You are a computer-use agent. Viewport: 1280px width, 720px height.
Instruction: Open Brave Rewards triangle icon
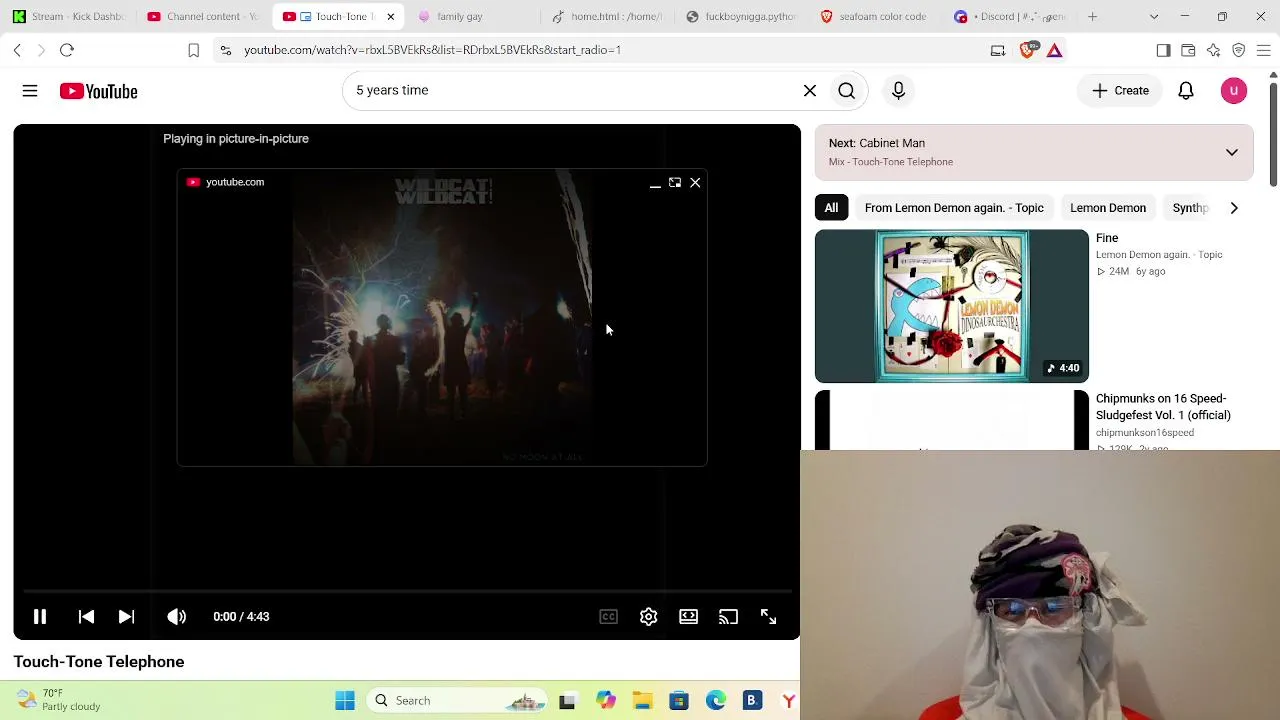(1054, 50)
